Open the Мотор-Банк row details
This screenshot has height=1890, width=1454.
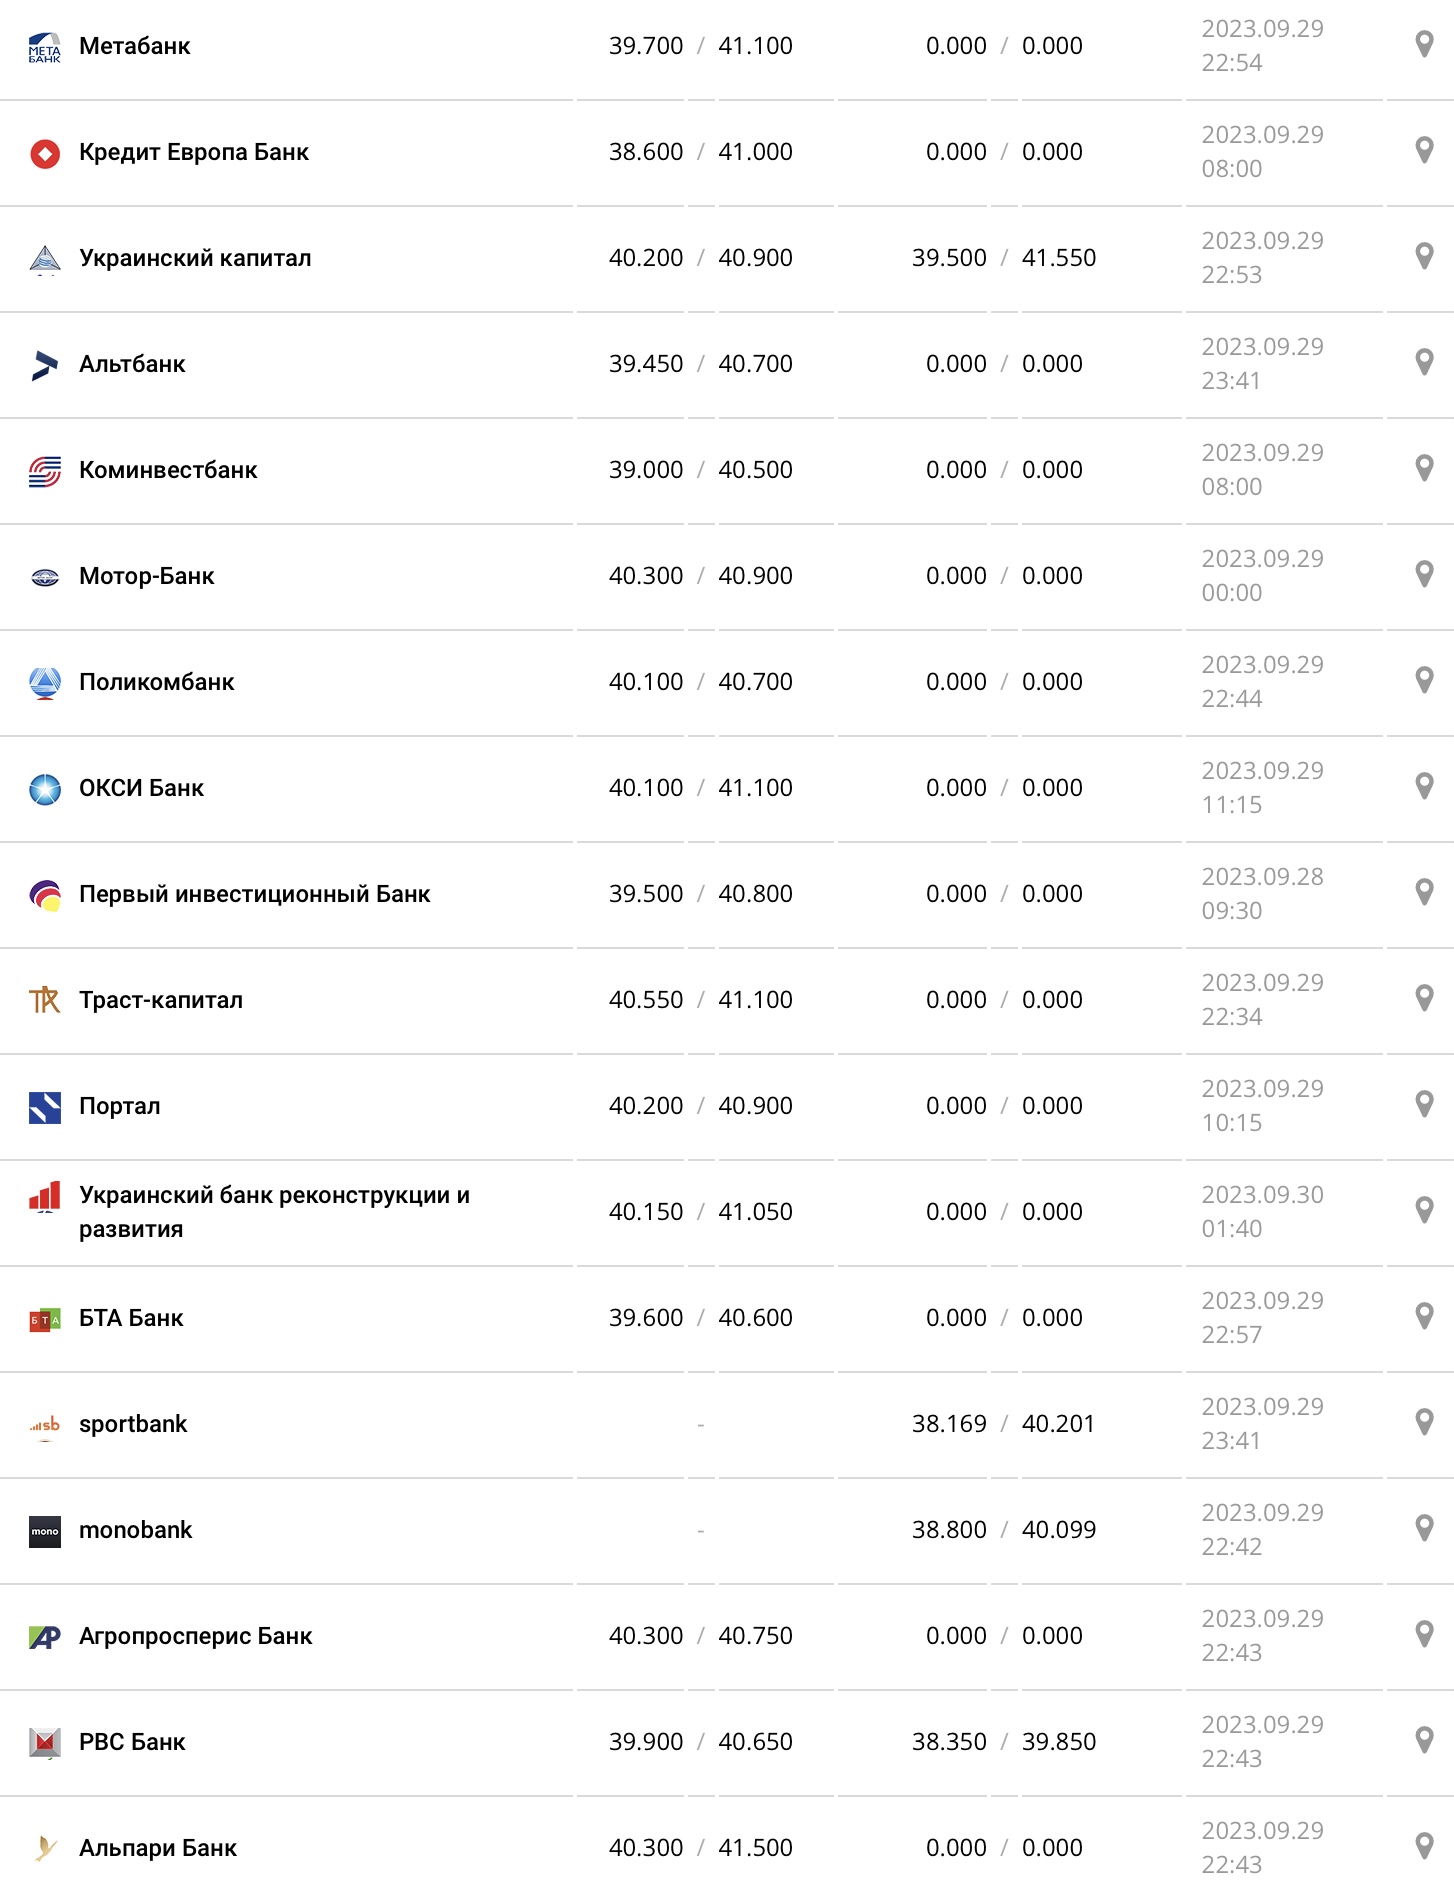147,575
